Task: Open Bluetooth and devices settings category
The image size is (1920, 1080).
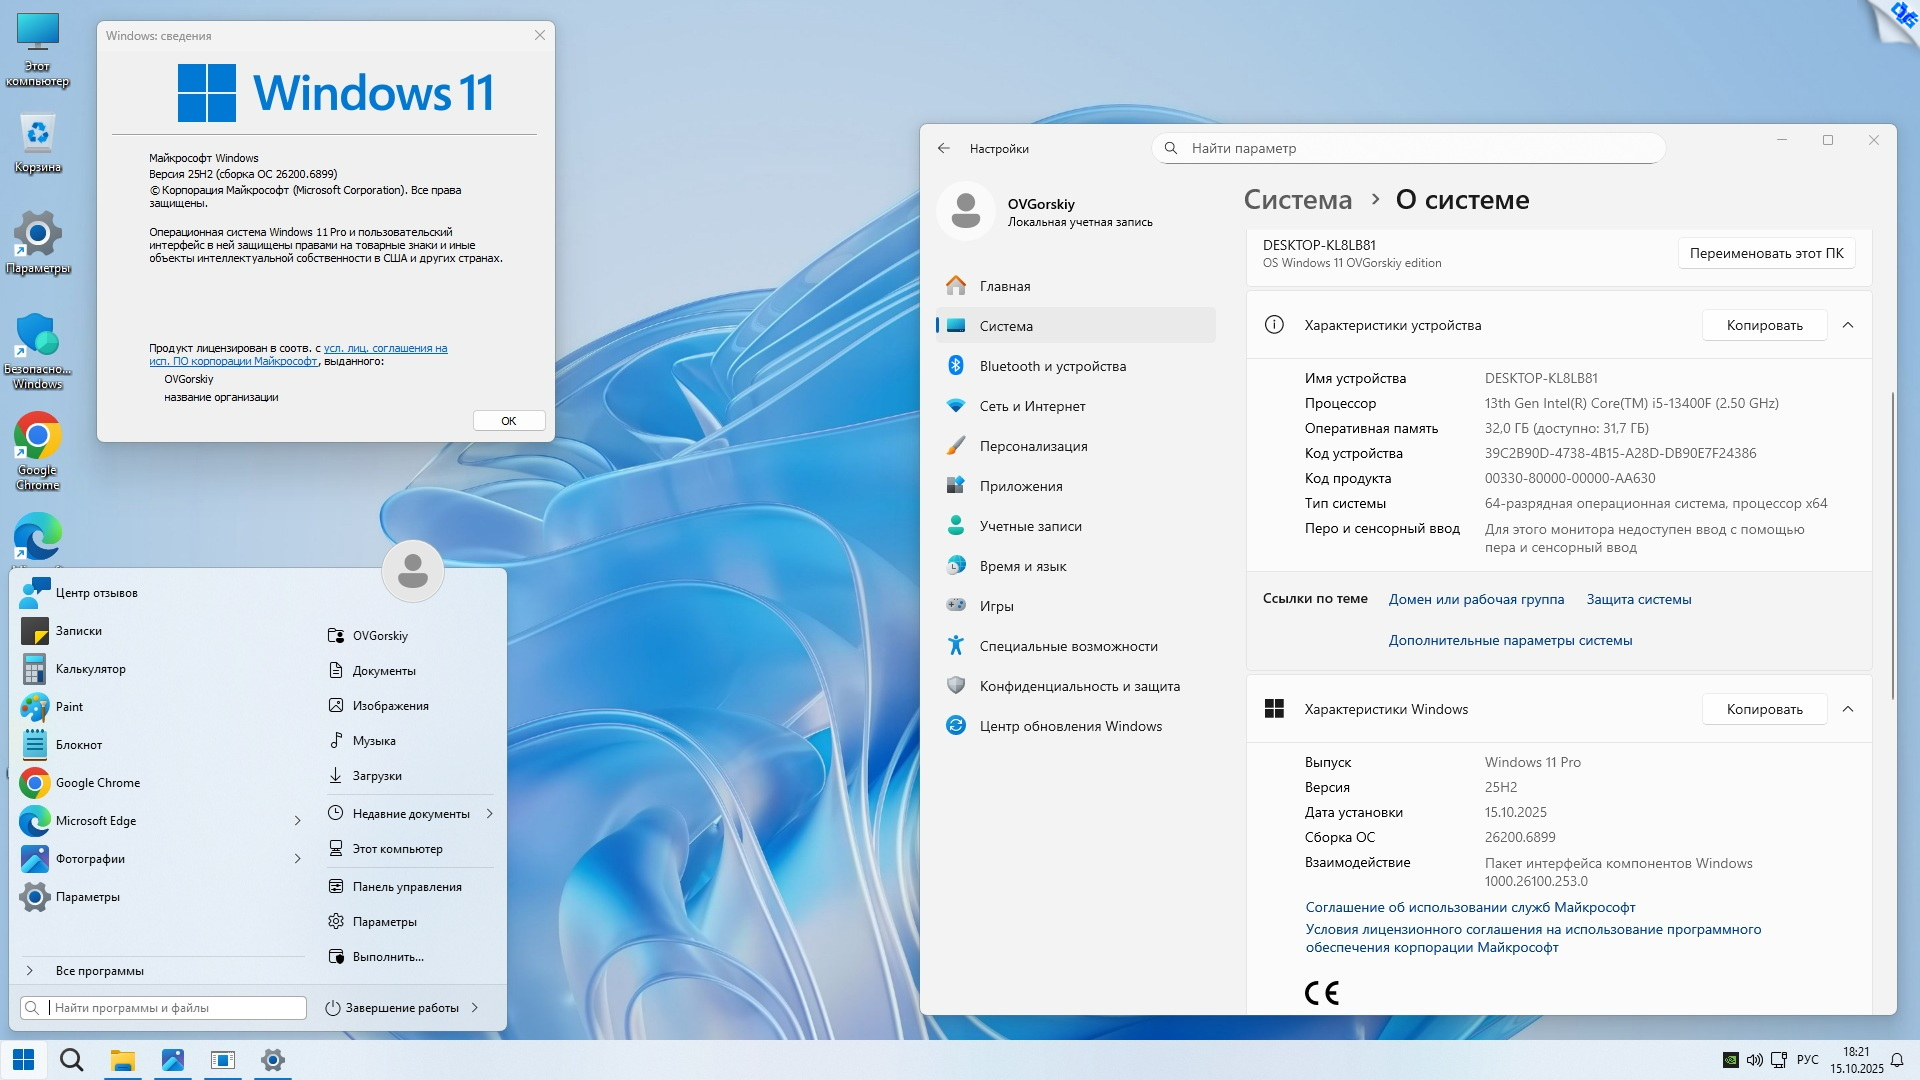Action: (1052, 366)
